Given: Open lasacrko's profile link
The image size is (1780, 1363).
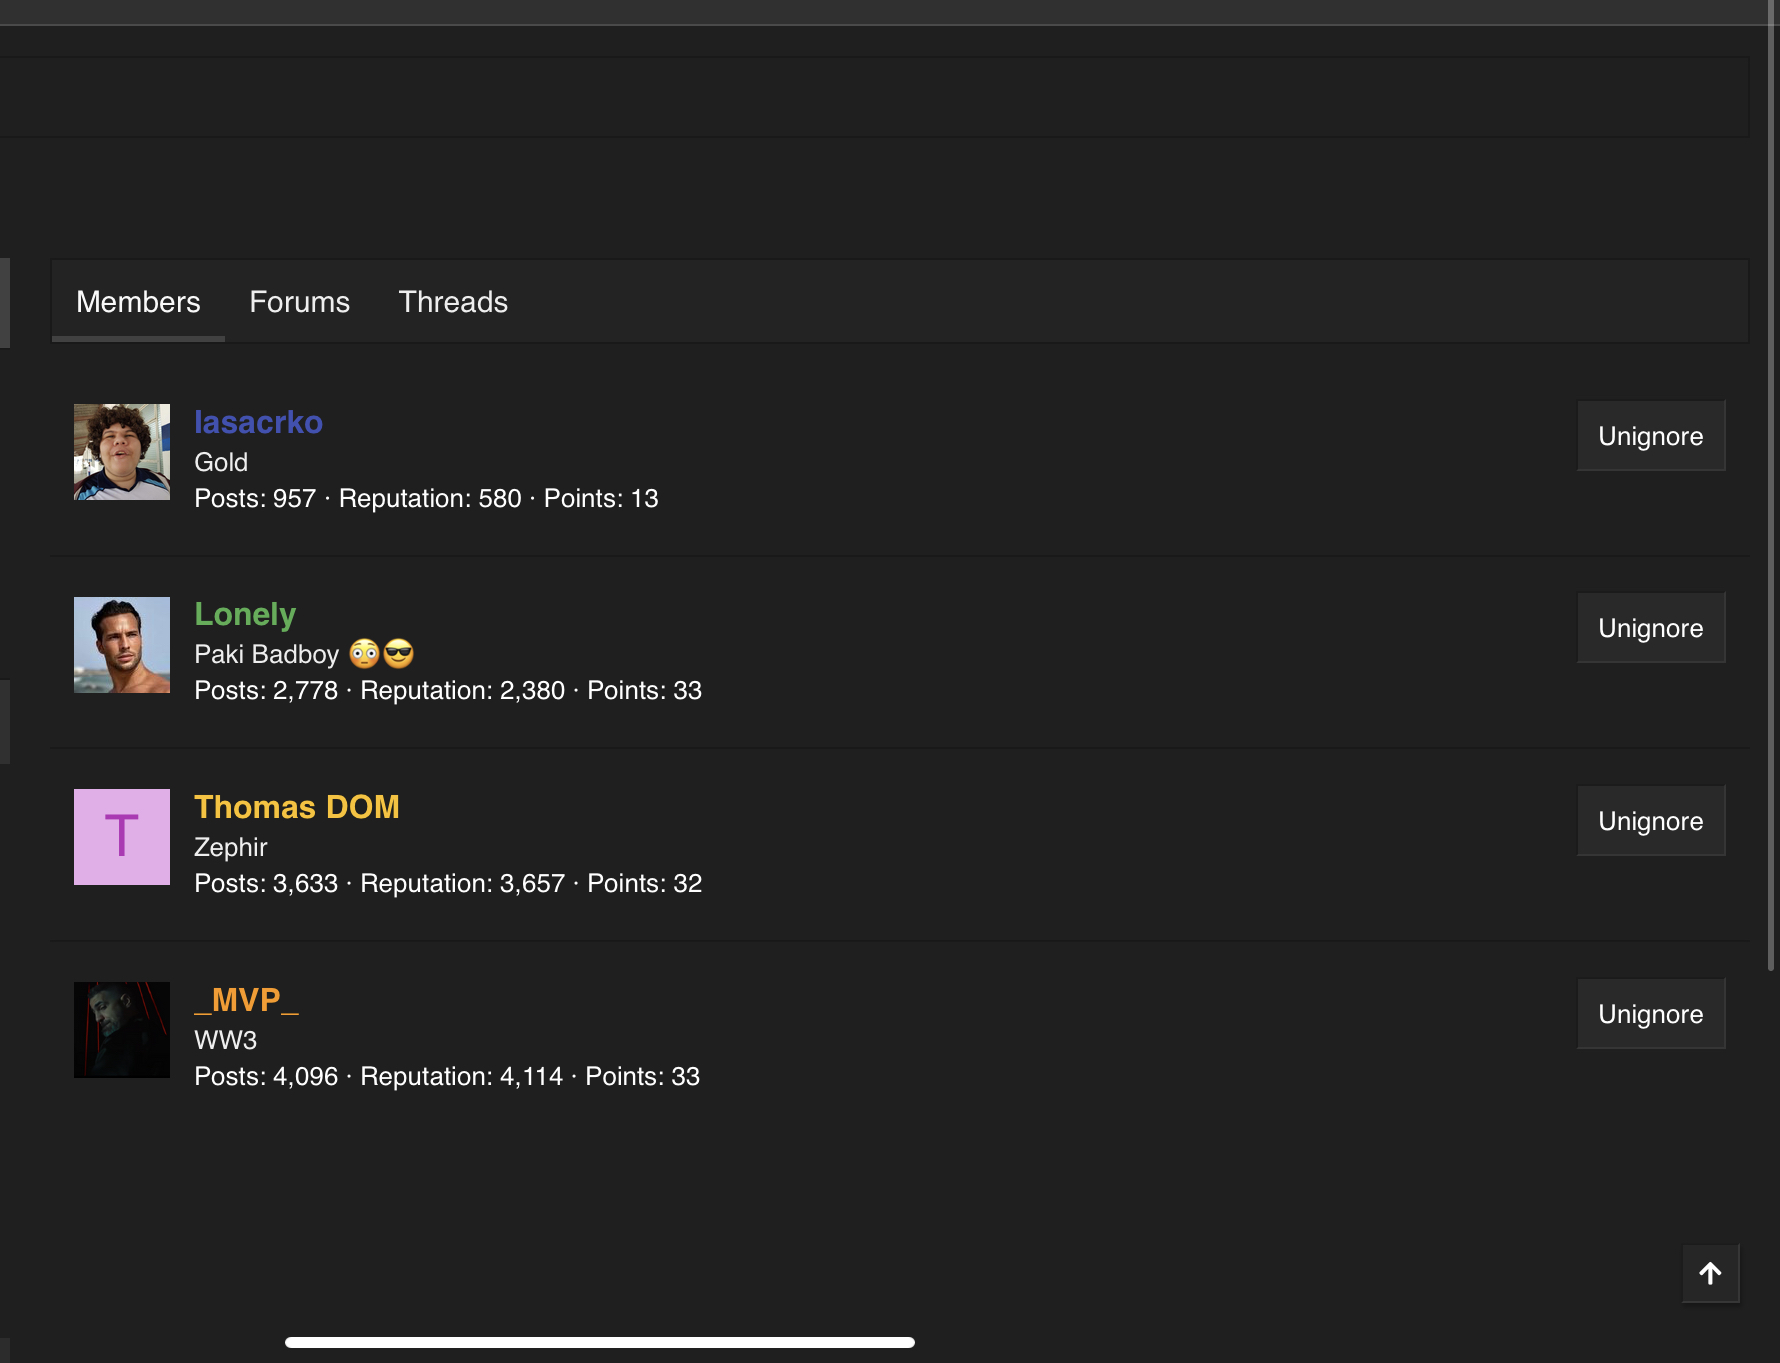Looking at the screenshot, I should [258, 422].
